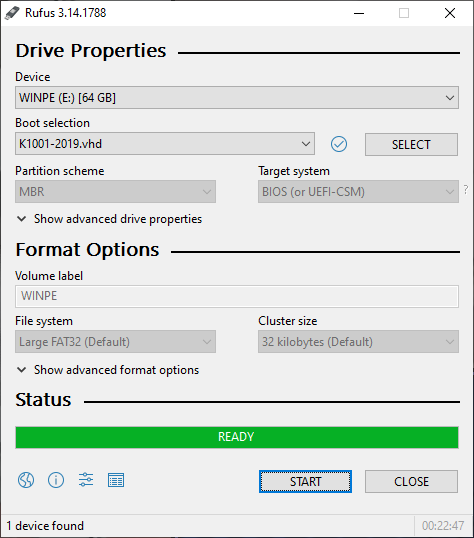Click the SELECT button

411,144
